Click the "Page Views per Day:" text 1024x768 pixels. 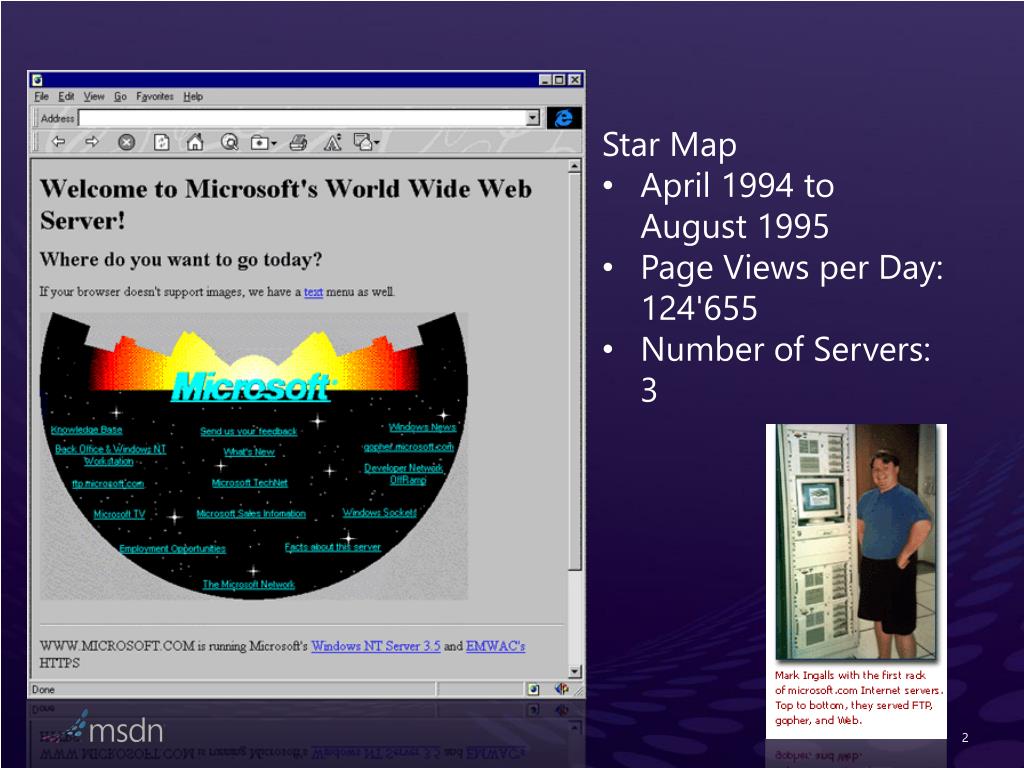792,268
